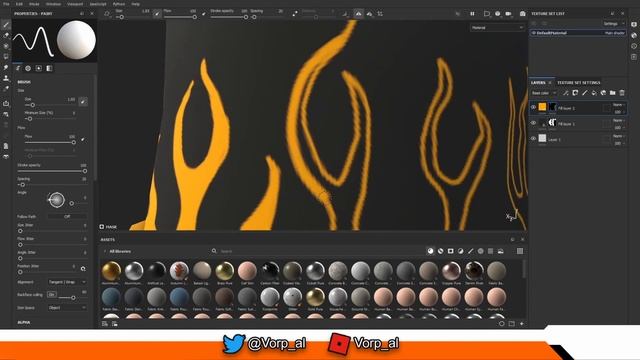Toggle the Follow Path Off switch
The width and height of the screenshot is (640, 360).
click(67, 217)
